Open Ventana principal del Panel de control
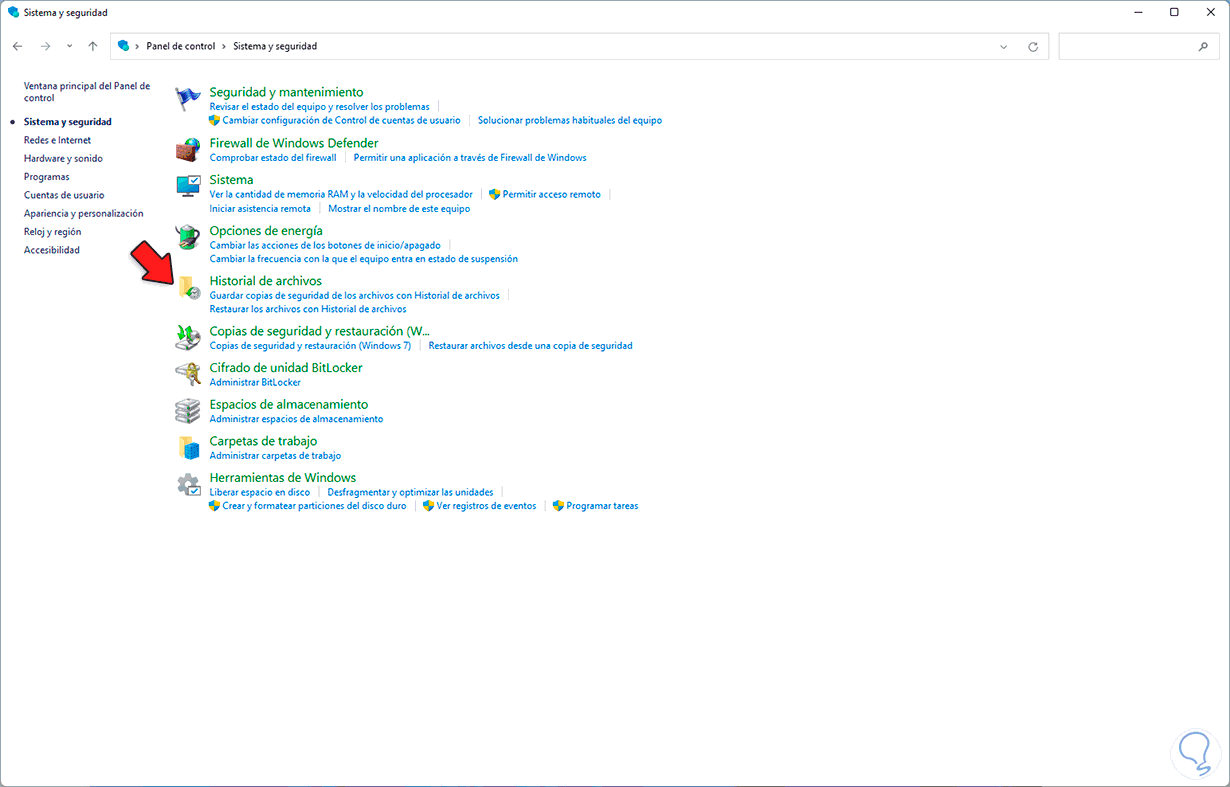This screenshot has width=1230, height=787. pyautogui.click(x=87, y=92)
